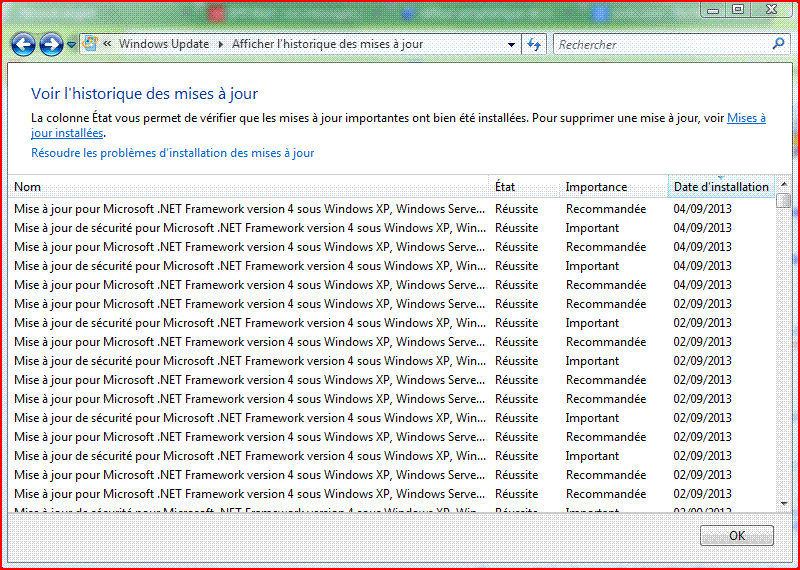Maximize the window
This screenshot has height=570, width=800.
[x=738, y=9]
